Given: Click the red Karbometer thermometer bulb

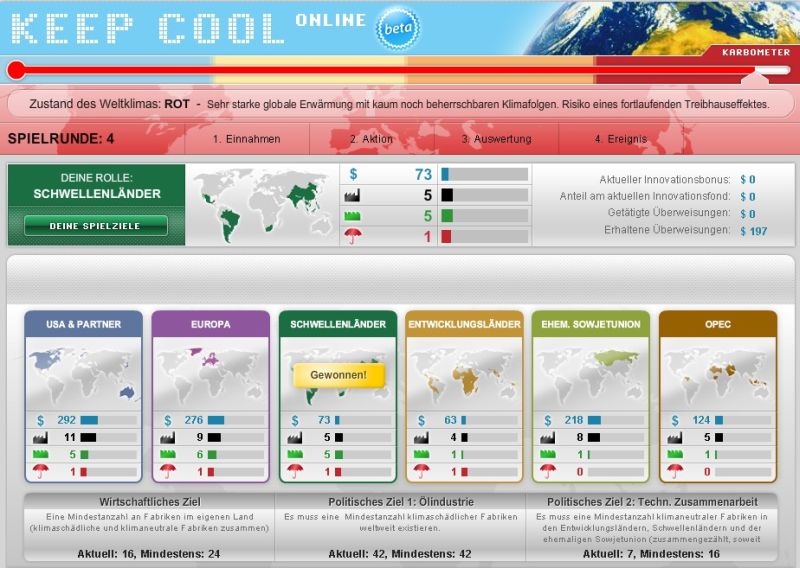Looking at the screenshot, I should (x=16, y=70).
